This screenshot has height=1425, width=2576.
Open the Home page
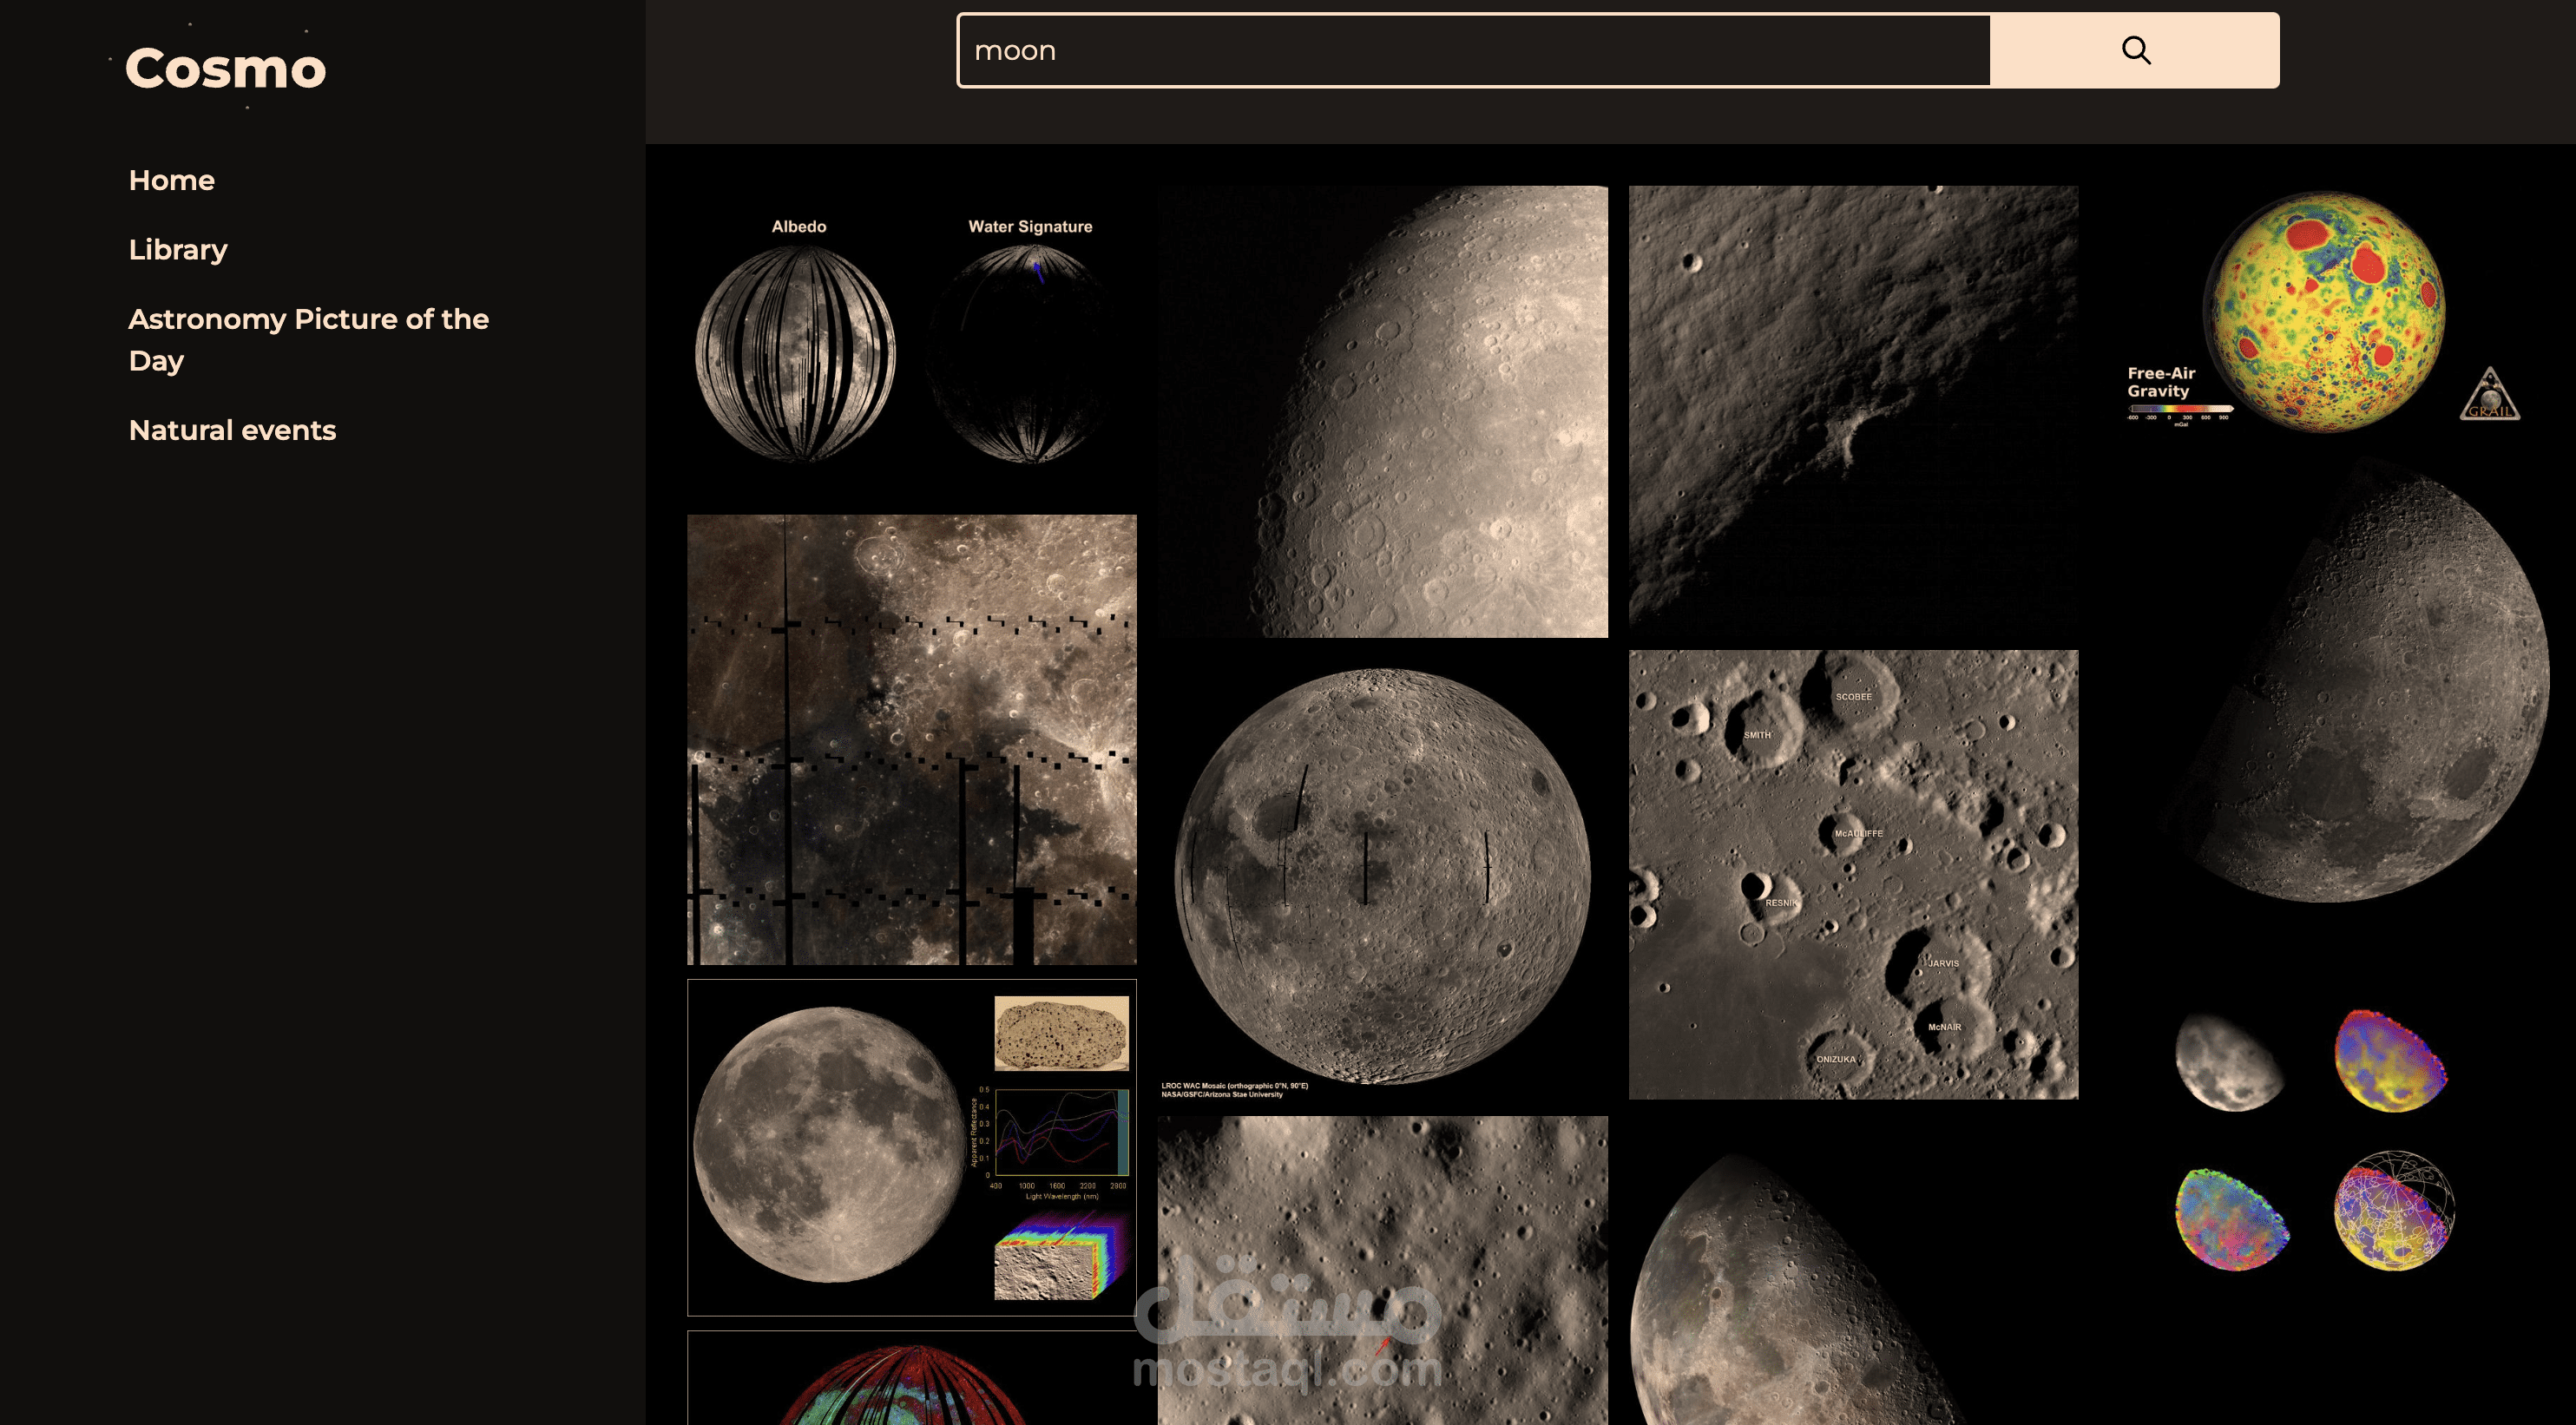coord(171,180)
